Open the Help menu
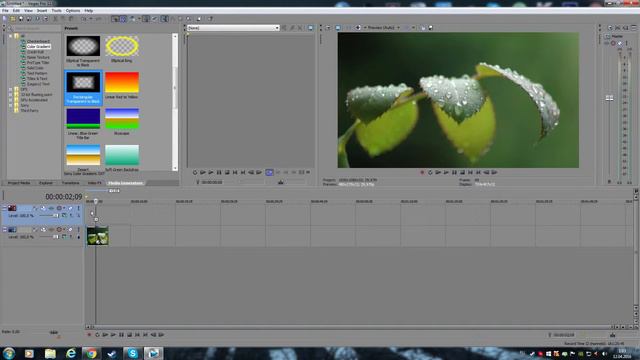Viewport: 640px width, 360px height. (89, 11)
